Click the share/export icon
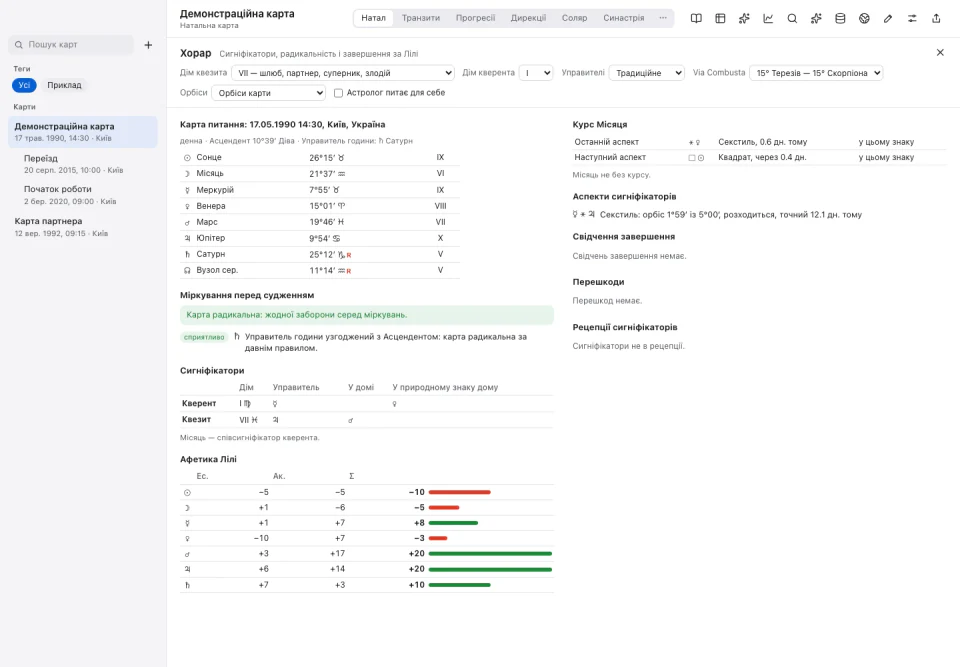 pyautogui.click(x=936, y=18)
